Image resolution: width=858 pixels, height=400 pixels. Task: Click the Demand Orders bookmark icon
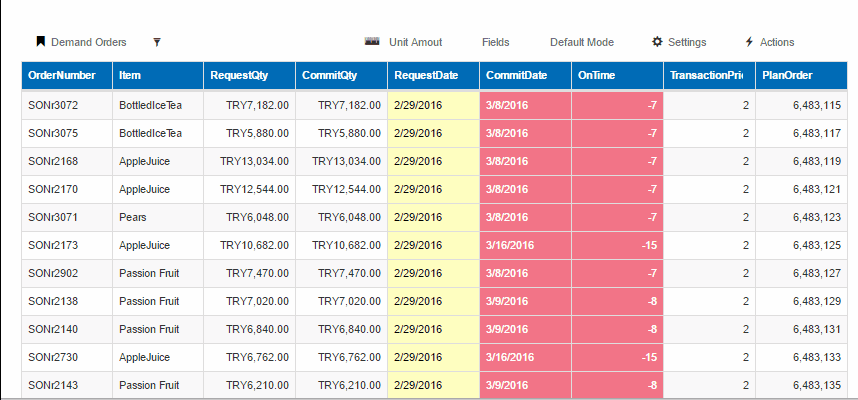(41, 42)
